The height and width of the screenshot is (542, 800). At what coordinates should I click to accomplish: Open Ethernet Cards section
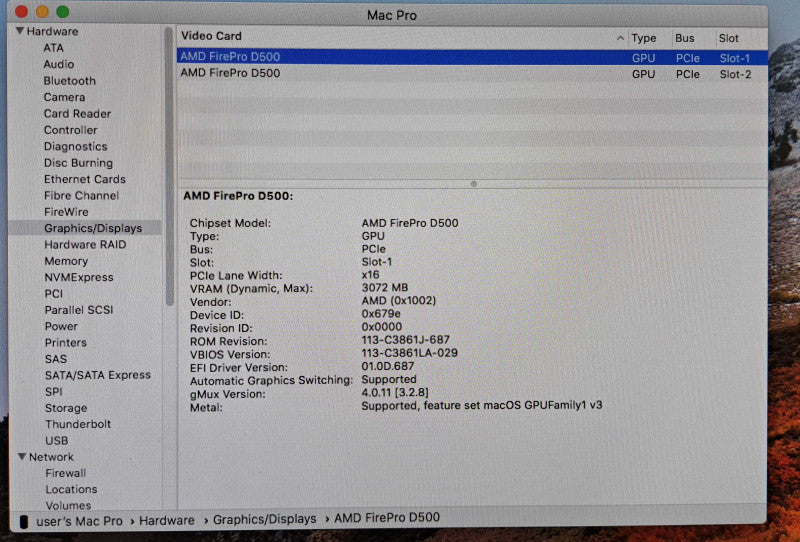[85, 179]
